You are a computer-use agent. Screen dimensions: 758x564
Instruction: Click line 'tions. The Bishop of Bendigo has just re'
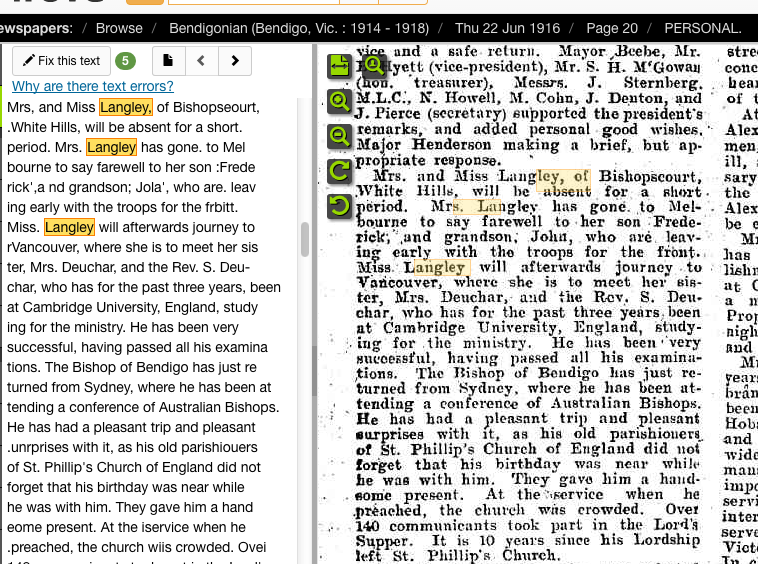(x=131, y=367)
